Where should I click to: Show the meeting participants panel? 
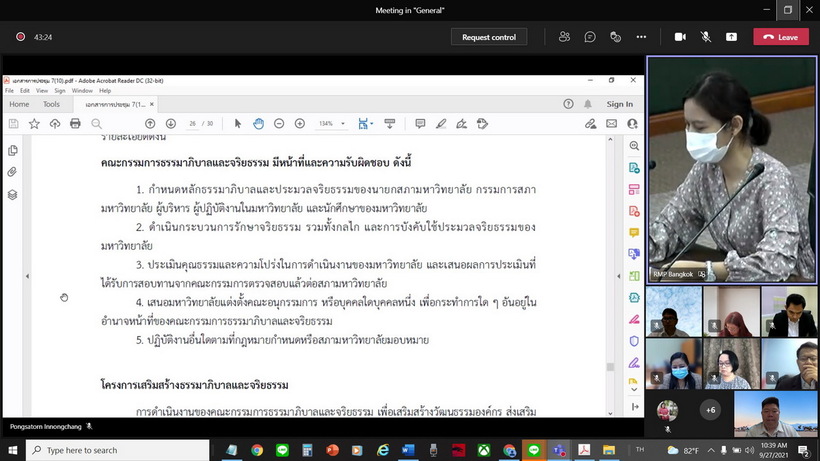click(564, 37)
